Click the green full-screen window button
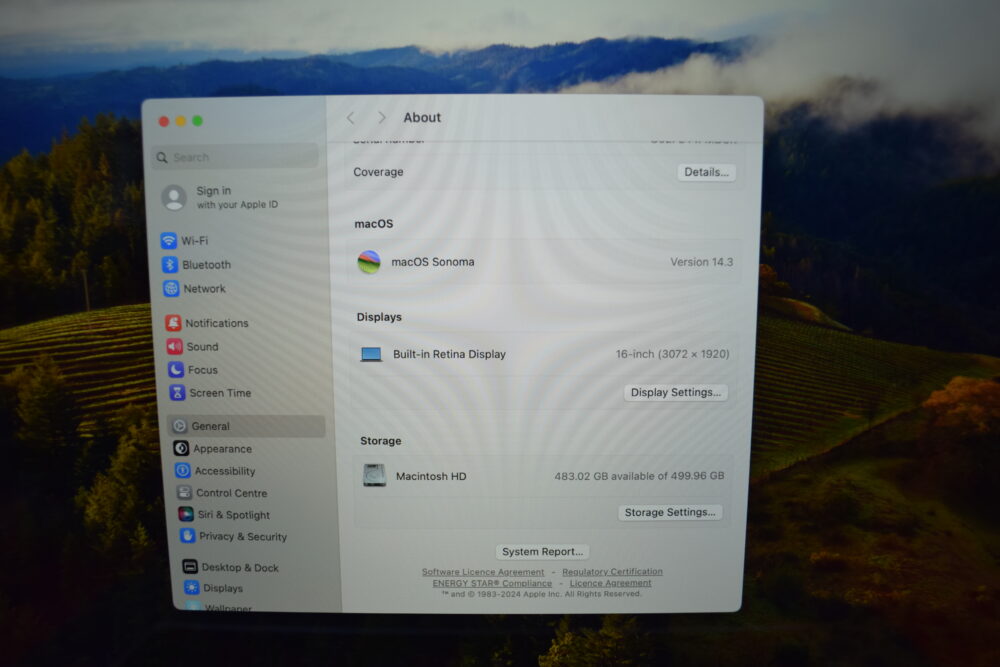The width and height of the screenshot is (1000, 667). click(x=198, y=121)
